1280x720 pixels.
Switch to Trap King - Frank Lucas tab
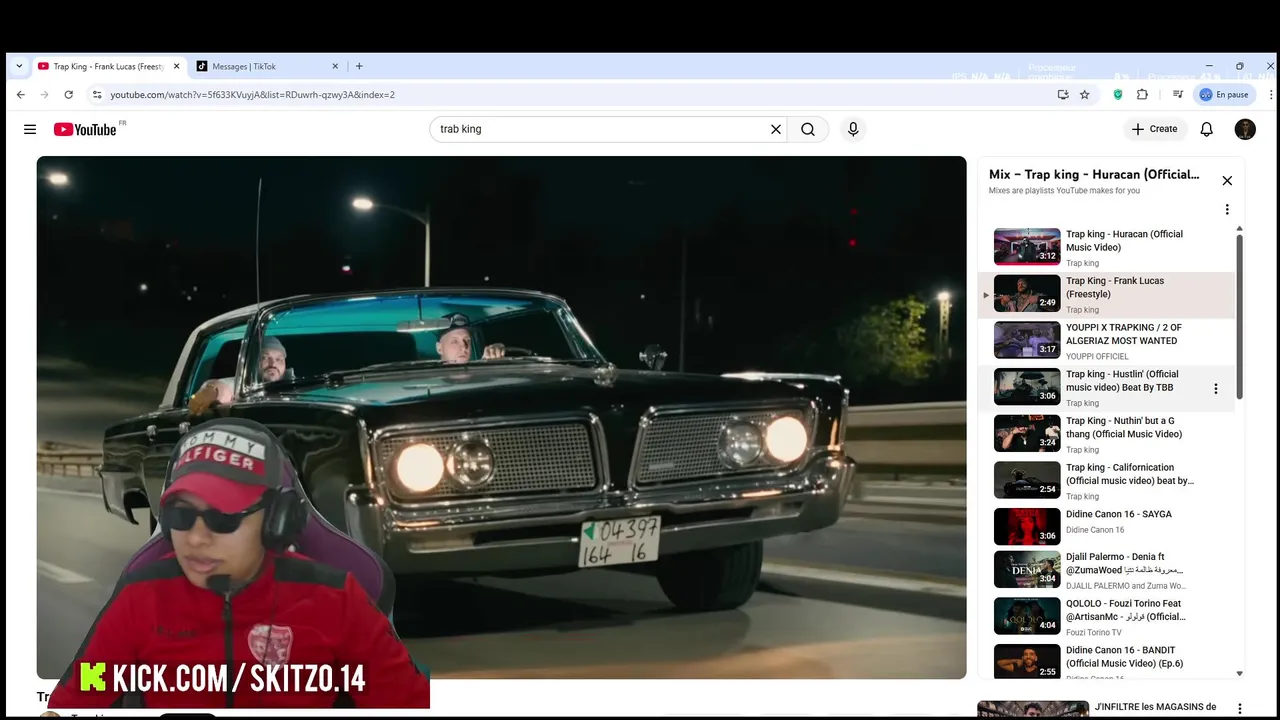click(108, 66)
